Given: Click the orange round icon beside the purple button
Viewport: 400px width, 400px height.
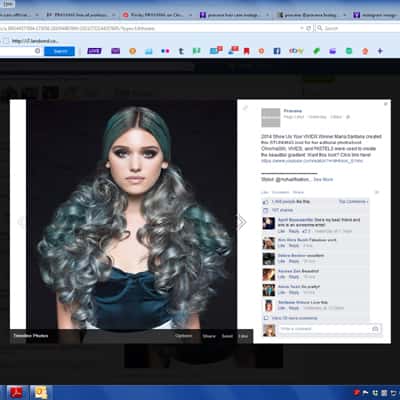Looking at the screenshot, I should click(x=133, y=51).
